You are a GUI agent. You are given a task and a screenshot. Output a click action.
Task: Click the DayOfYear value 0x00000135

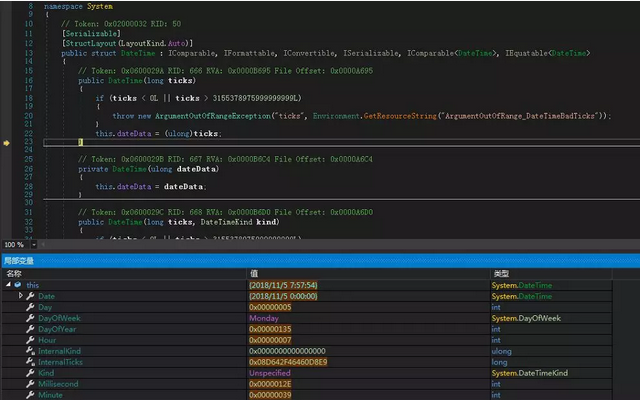tap(270, 329)
